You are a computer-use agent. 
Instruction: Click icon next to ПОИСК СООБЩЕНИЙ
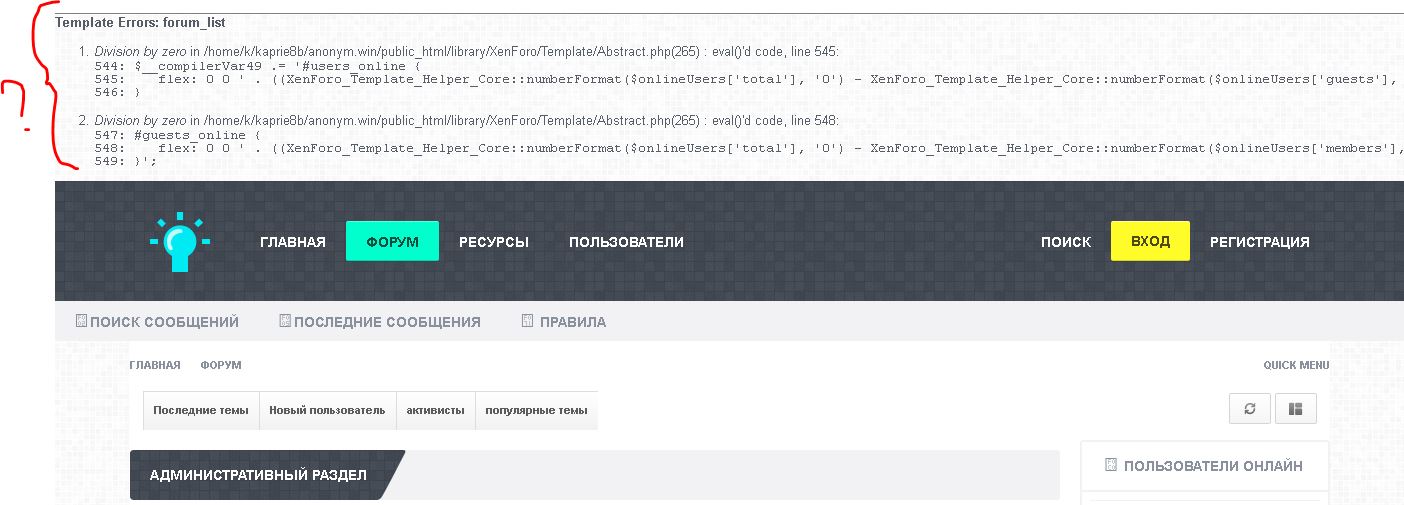[x=82, y=321]
